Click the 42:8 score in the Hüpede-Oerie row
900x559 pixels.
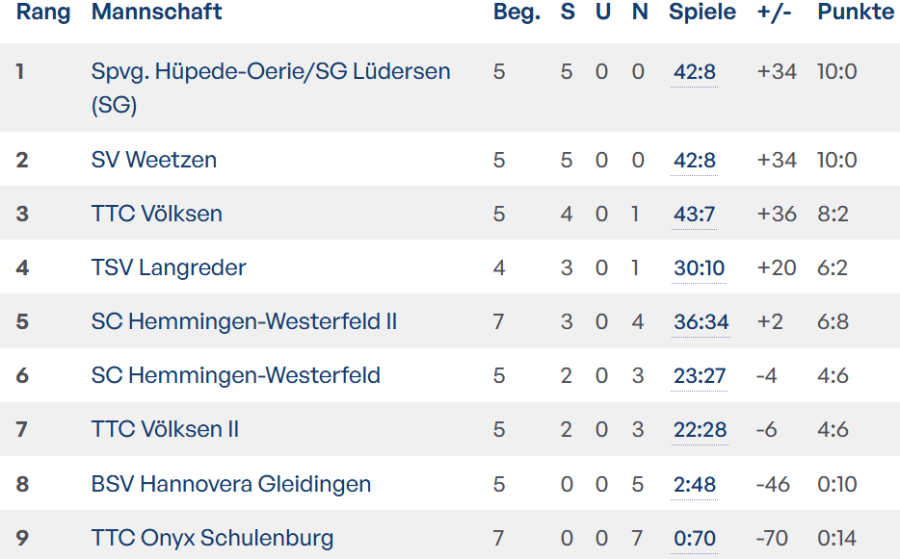click(x=695, y=72)
